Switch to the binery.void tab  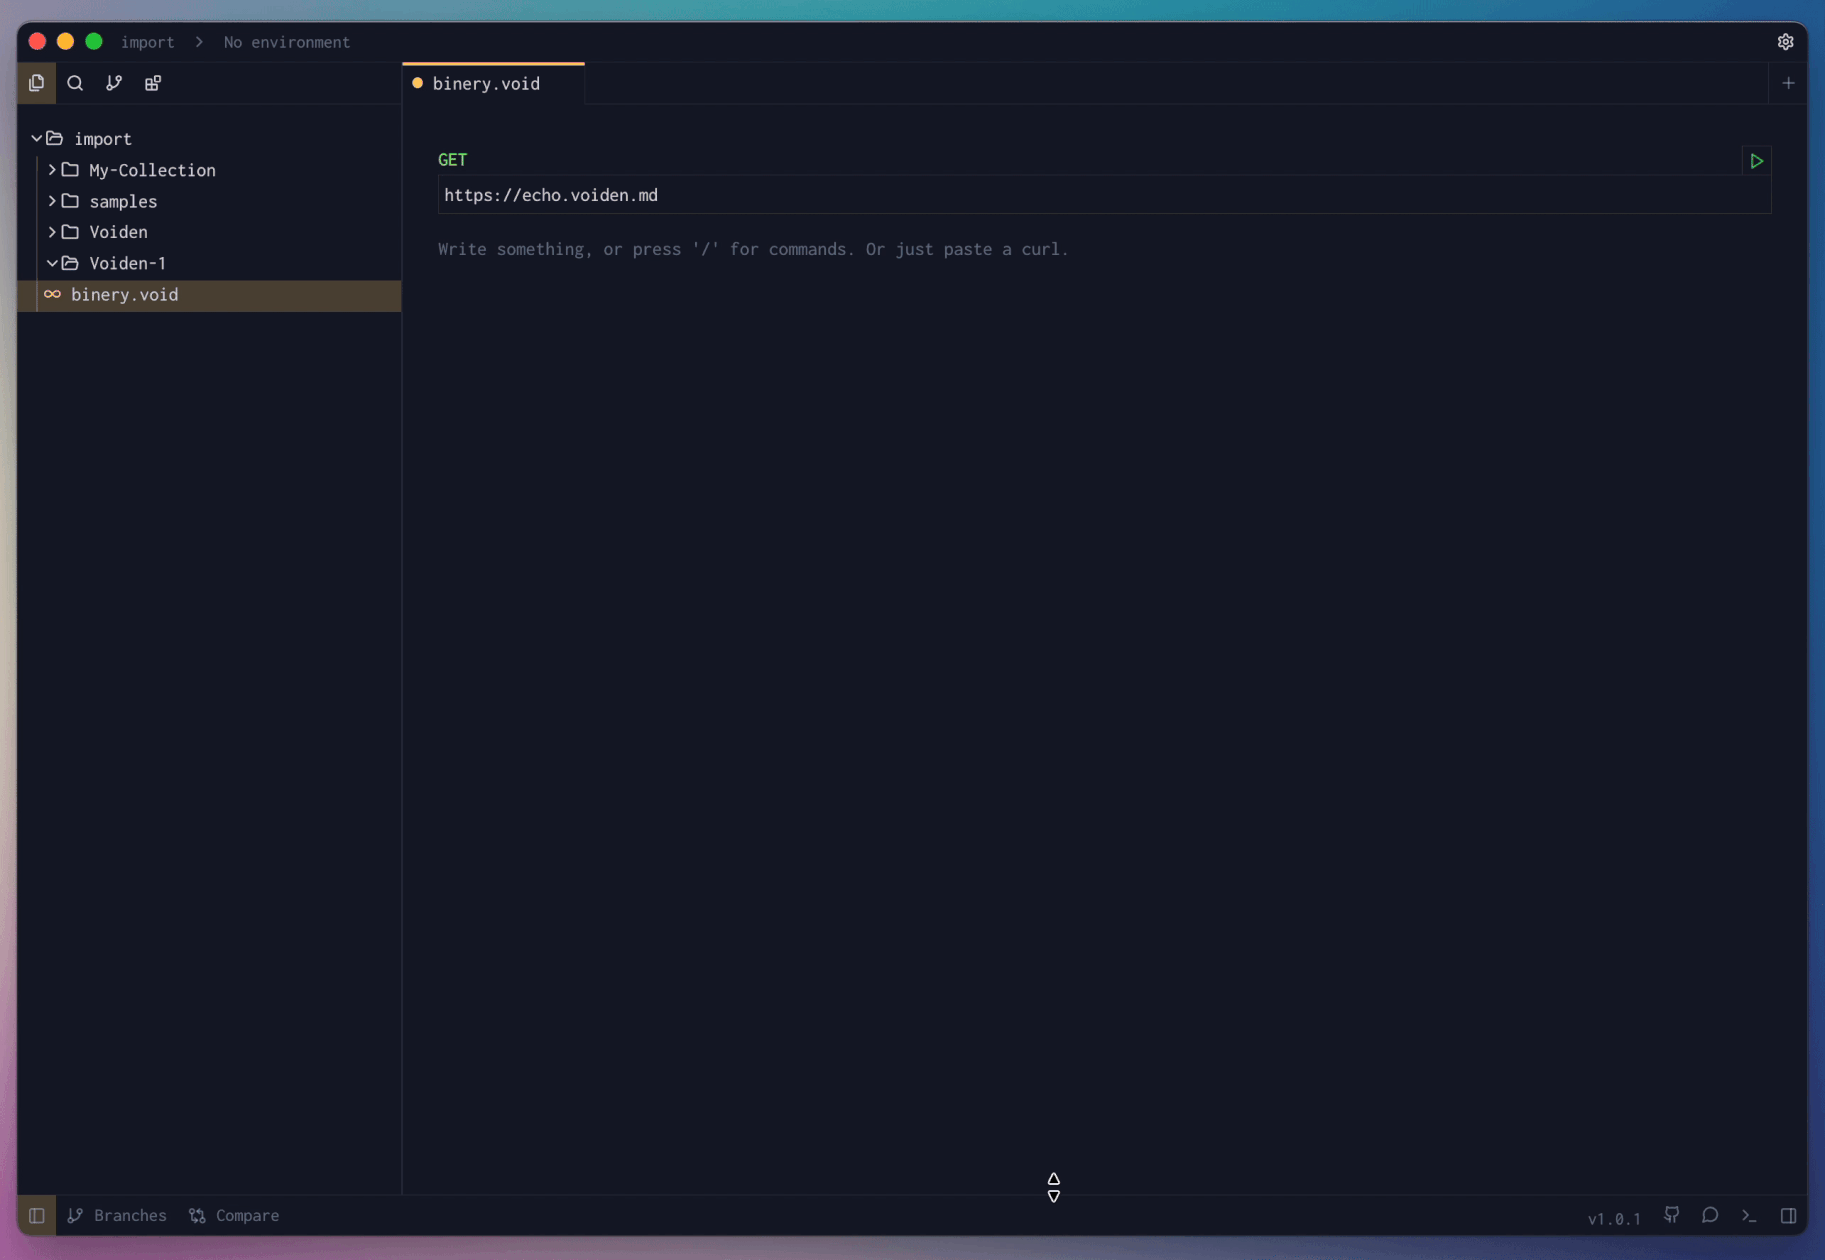(x=486, y=84)
